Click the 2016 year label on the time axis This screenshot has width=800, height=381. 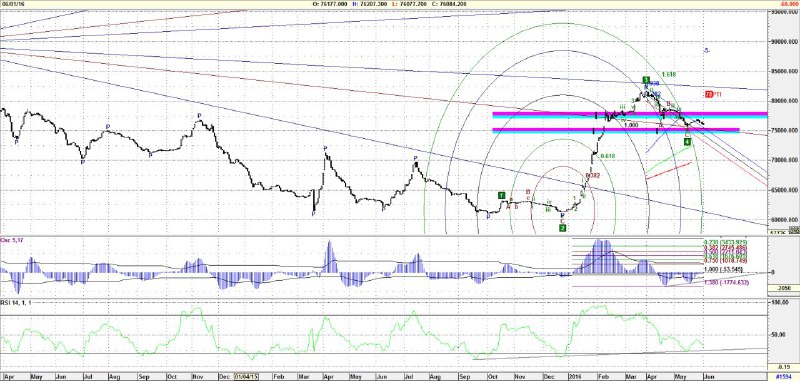click(574, 377)
